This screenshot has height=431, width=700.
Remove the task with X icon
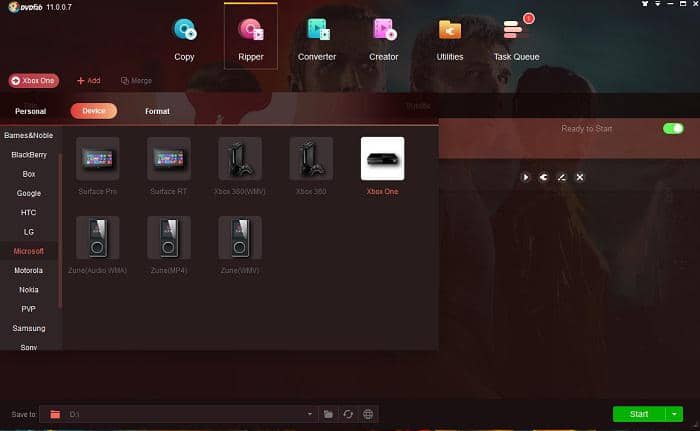pos(579,177)
